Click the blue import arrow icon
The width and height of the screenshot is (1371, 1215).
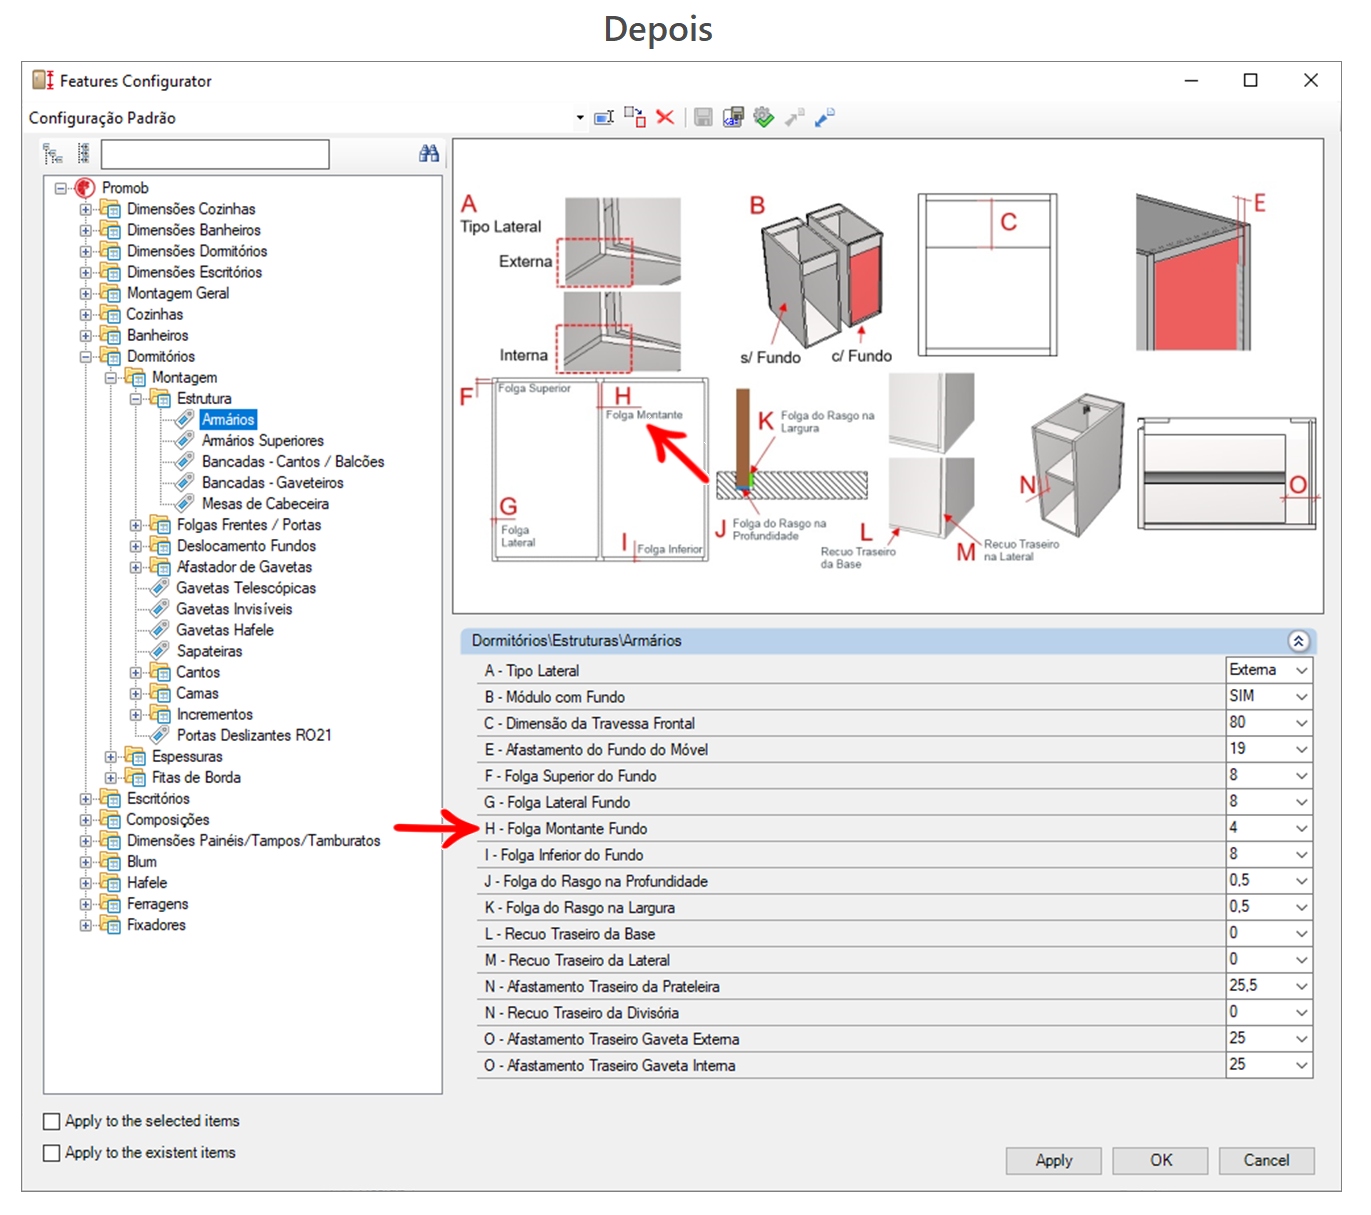click(824, 118)
